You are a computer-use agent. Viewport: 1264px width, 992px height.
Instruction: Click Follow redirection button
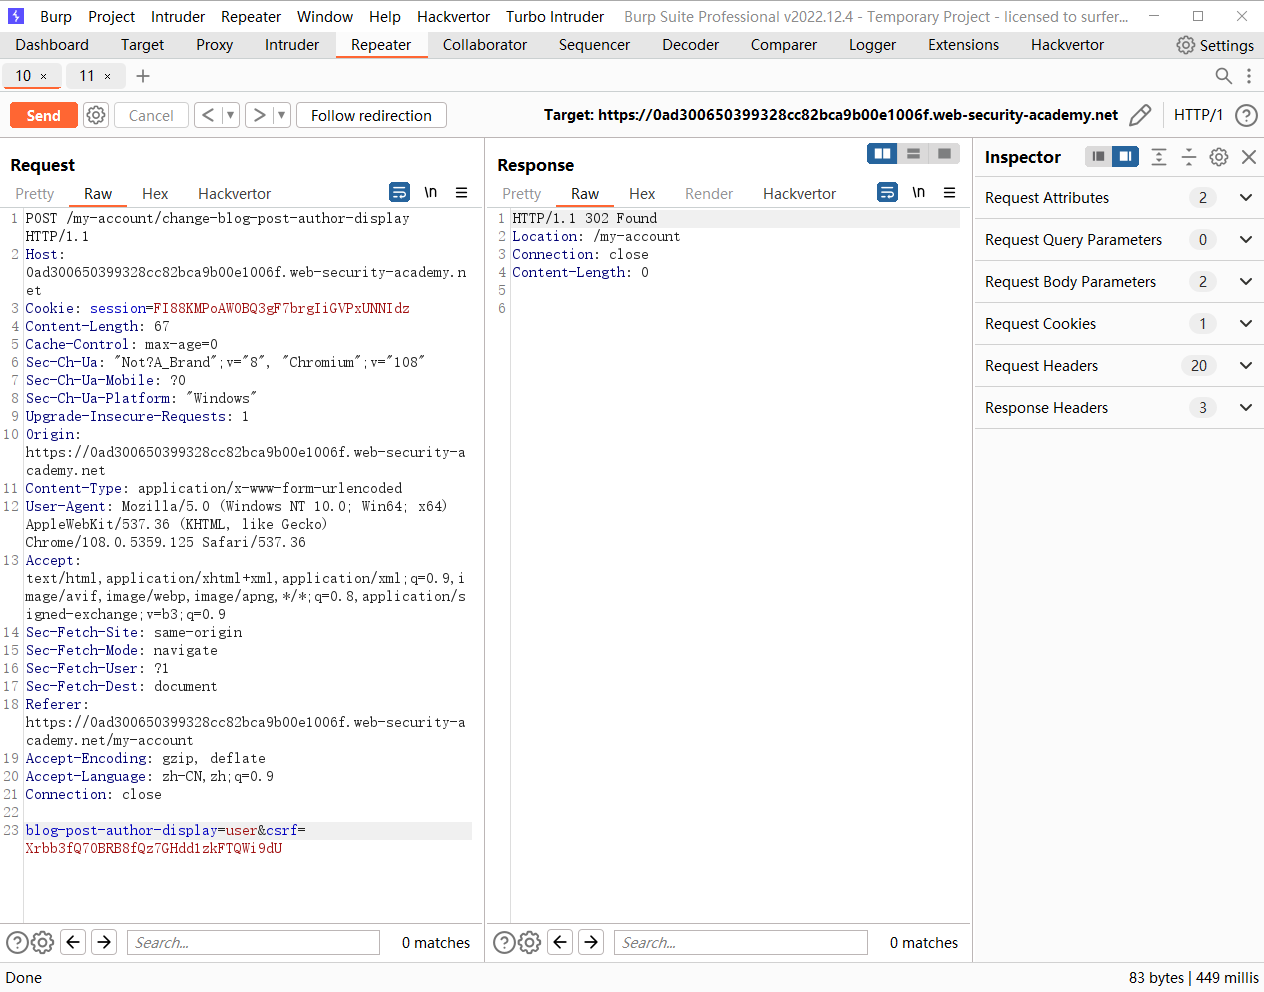(371, 115)
